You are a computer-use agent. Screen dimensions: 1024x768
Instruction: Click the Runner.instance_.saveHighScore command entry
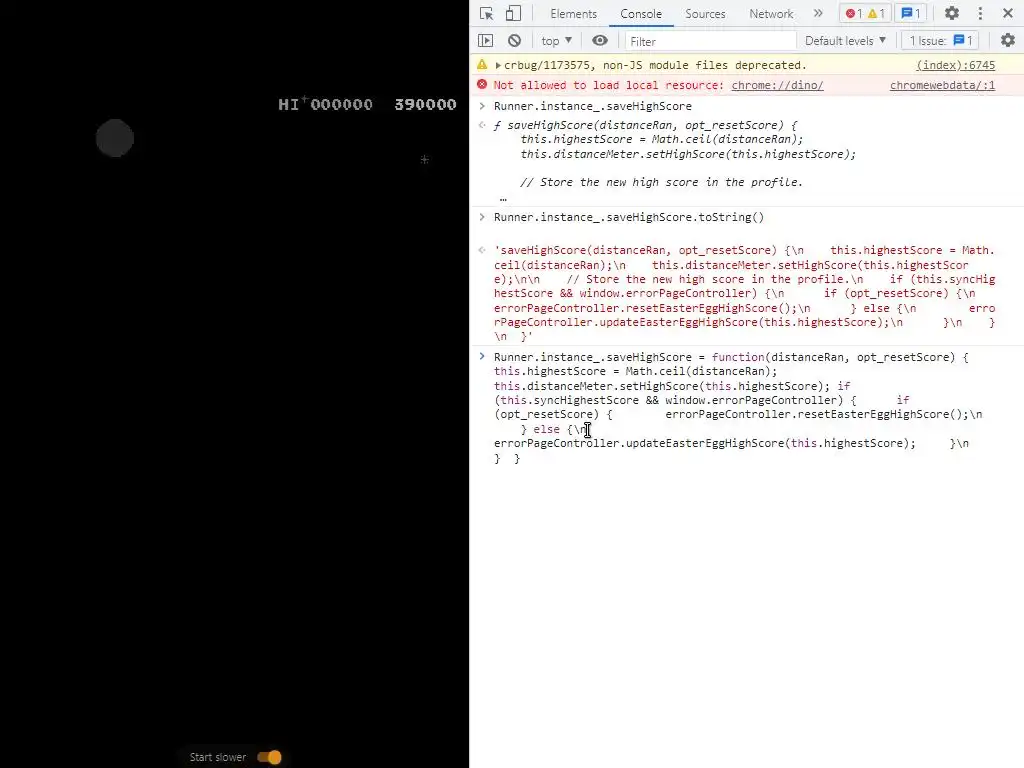pyautogui.click(x=592, y=106)
